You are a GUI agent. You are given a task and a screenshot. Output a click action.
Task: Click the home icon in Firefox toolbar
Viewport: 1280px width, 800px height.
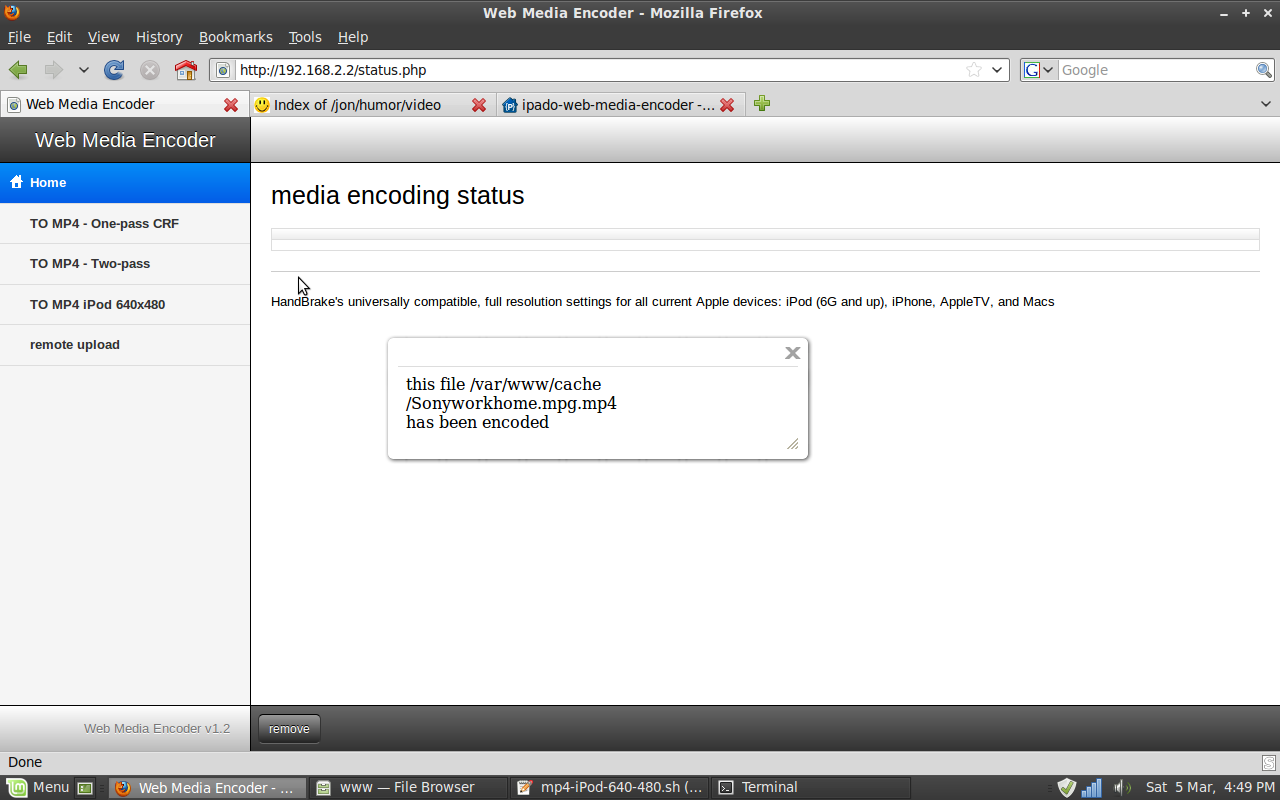click(186, 70)
